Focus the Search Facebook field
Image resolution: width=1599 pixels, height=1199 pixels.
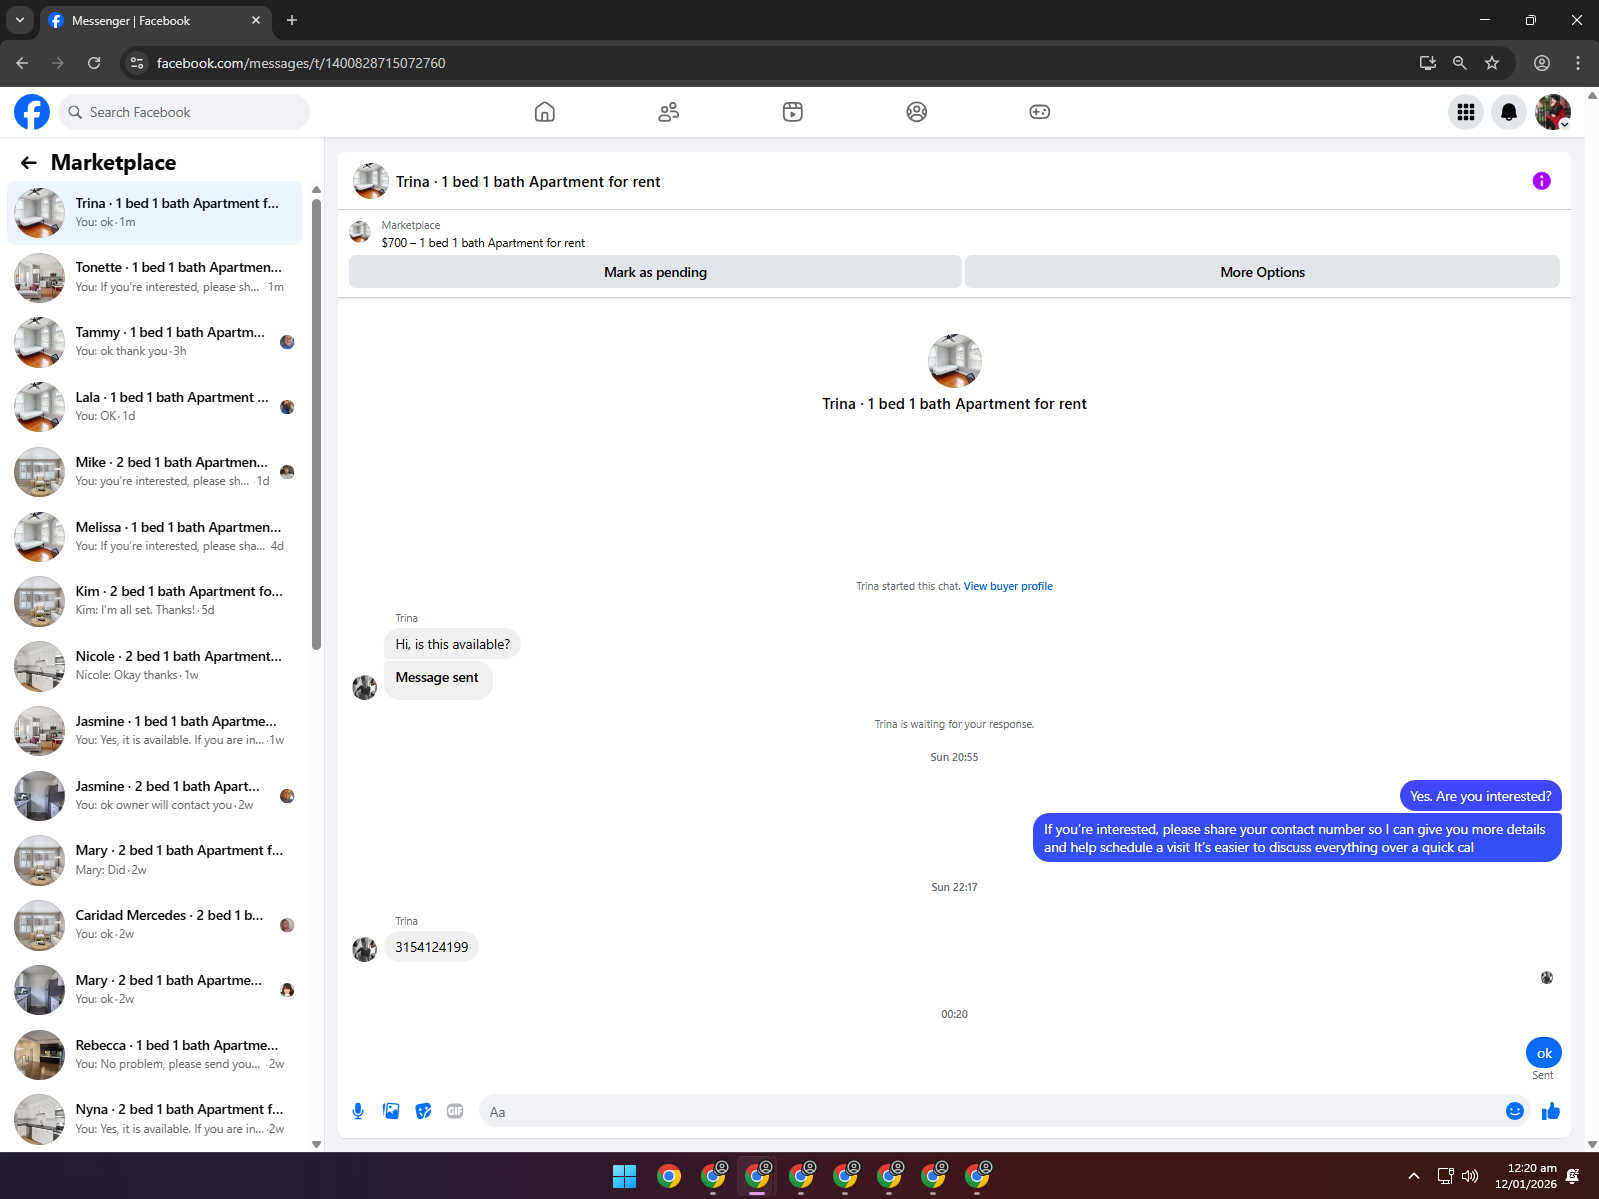point(184,112)
